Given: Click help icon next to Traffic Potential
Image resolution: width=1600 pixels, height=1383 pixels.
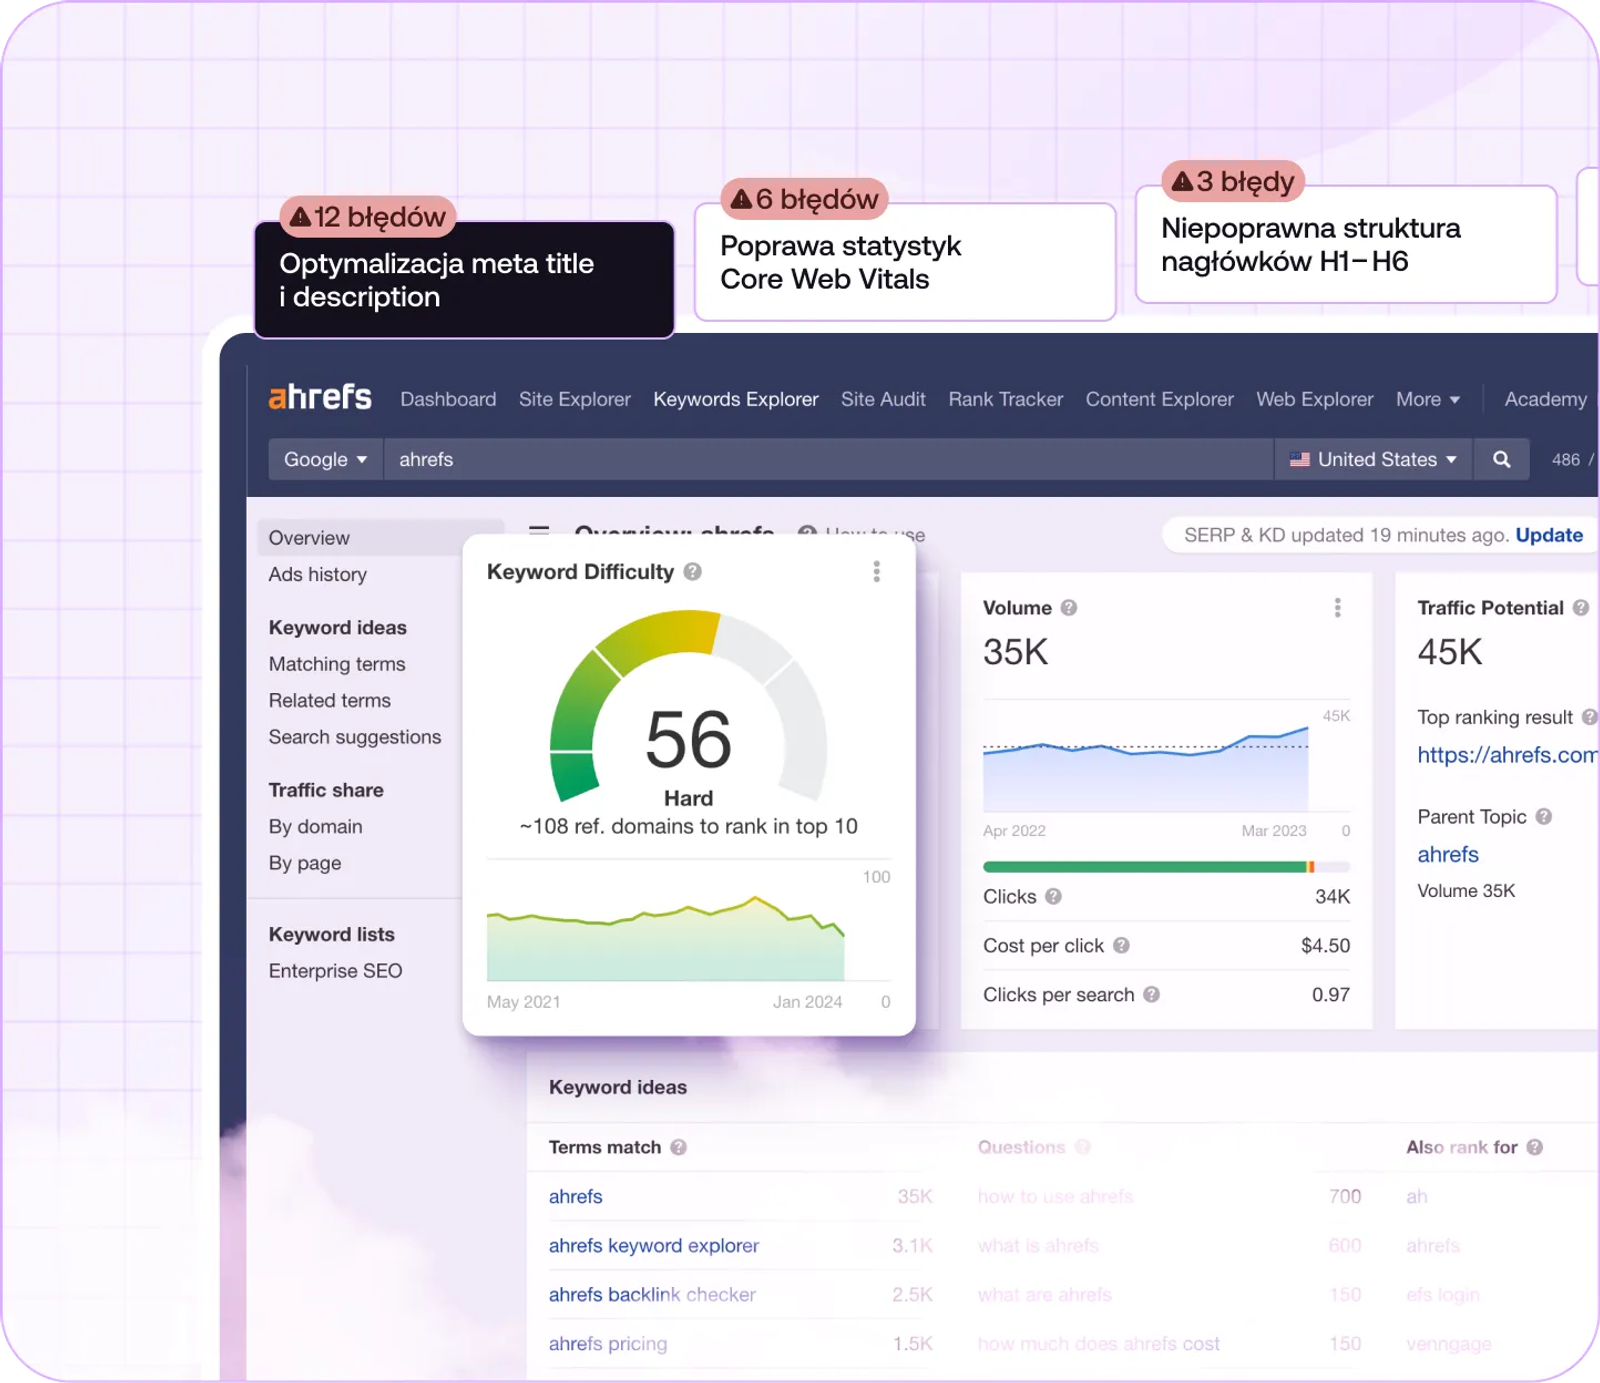Looking at the screenshot, I should [1580, 608].
